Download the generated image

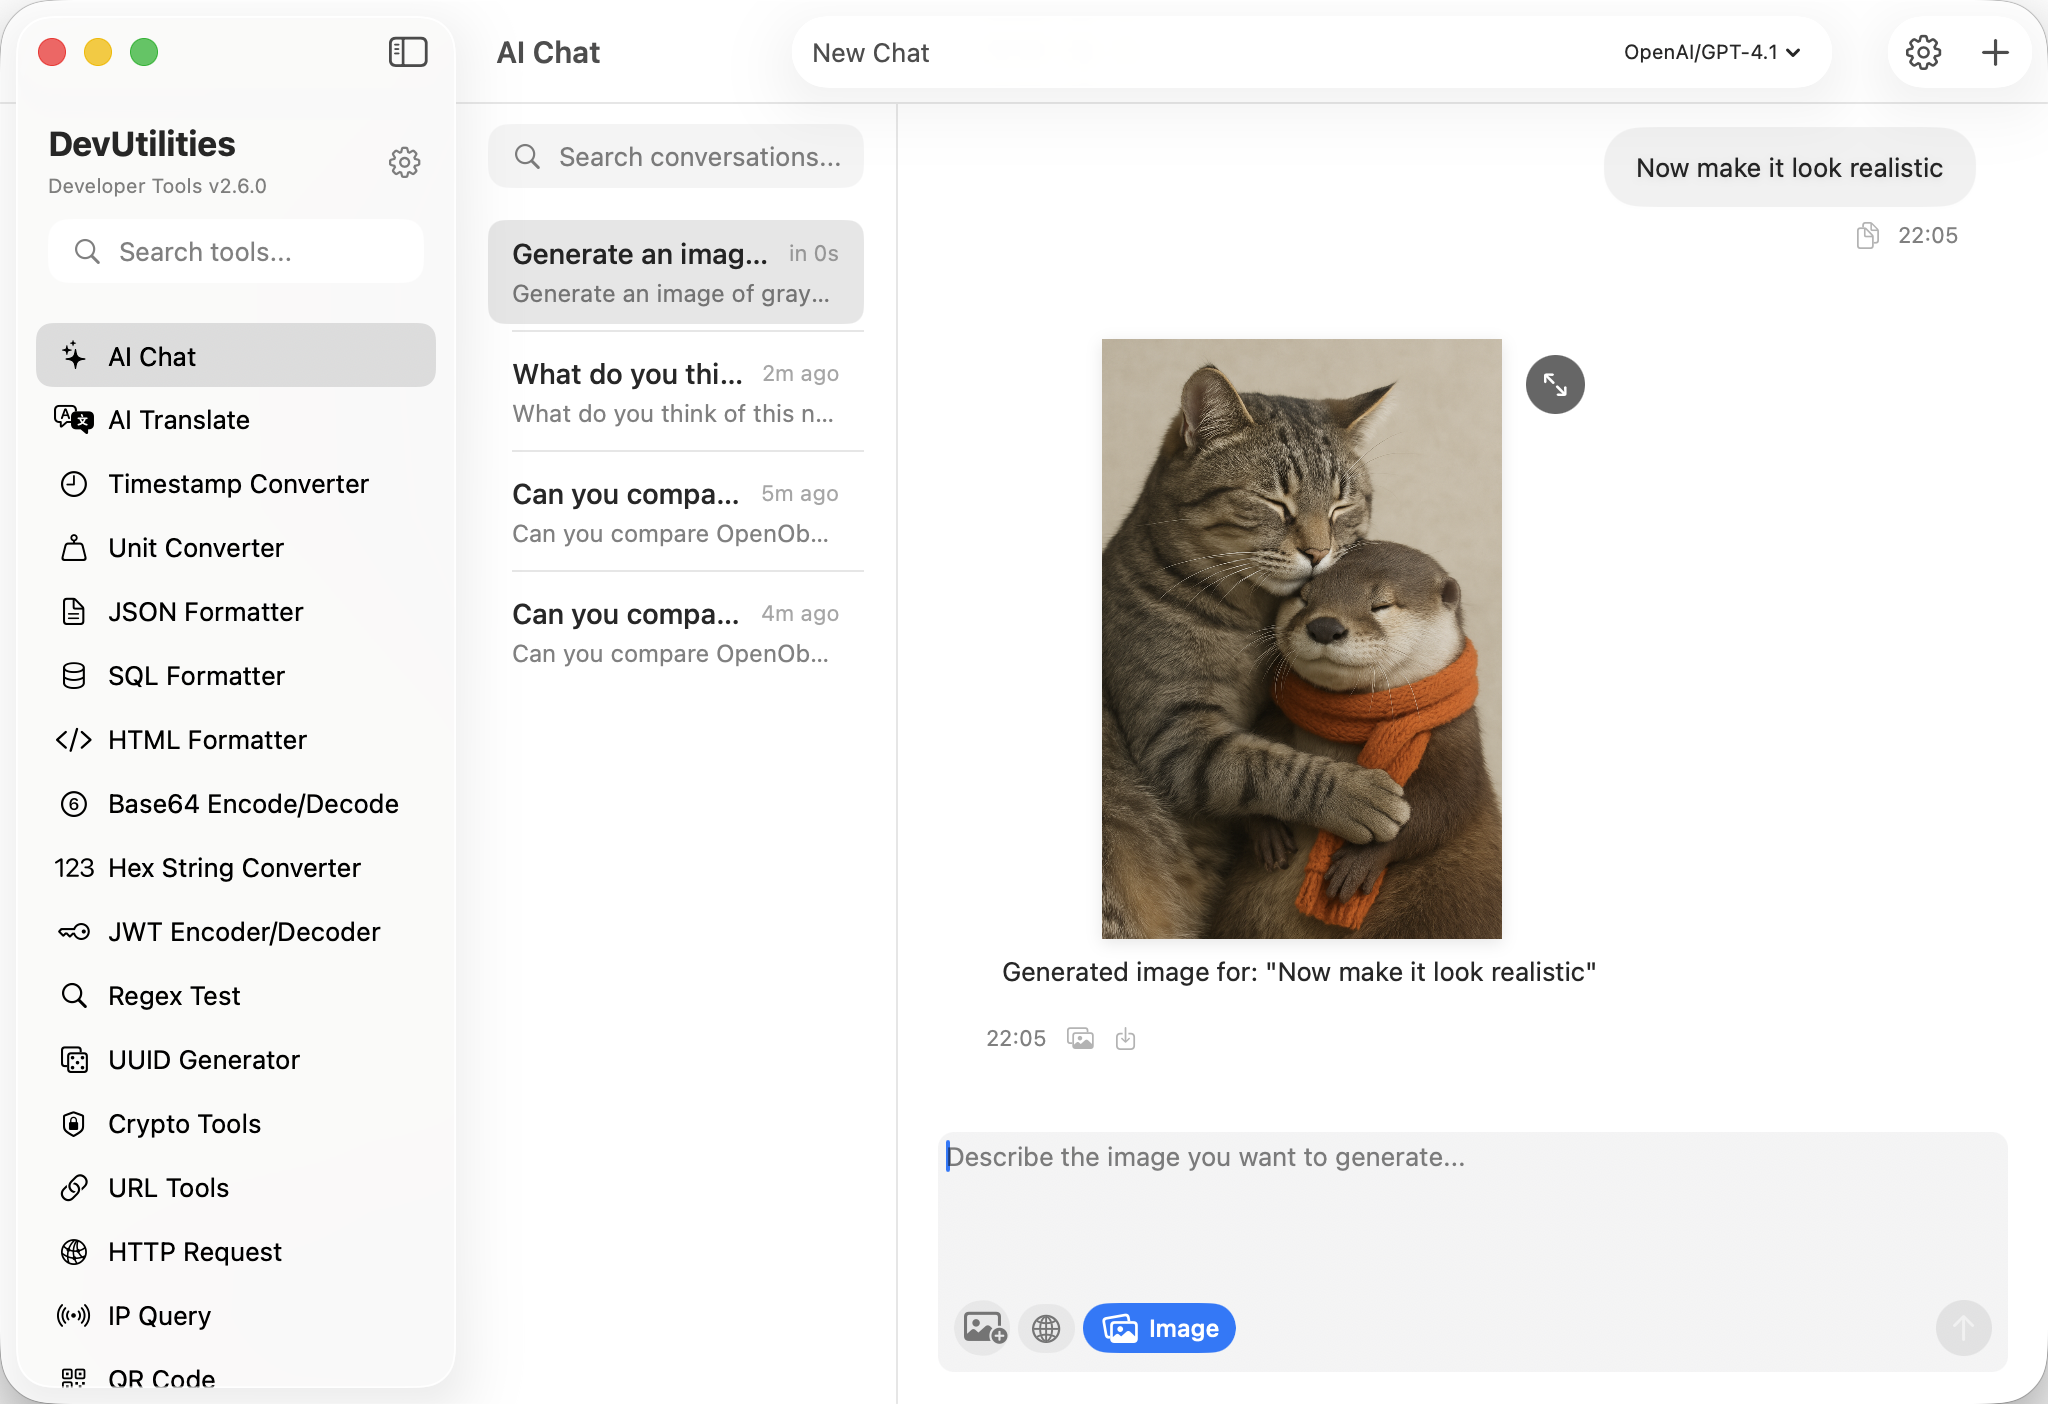coord(1125,1039)
